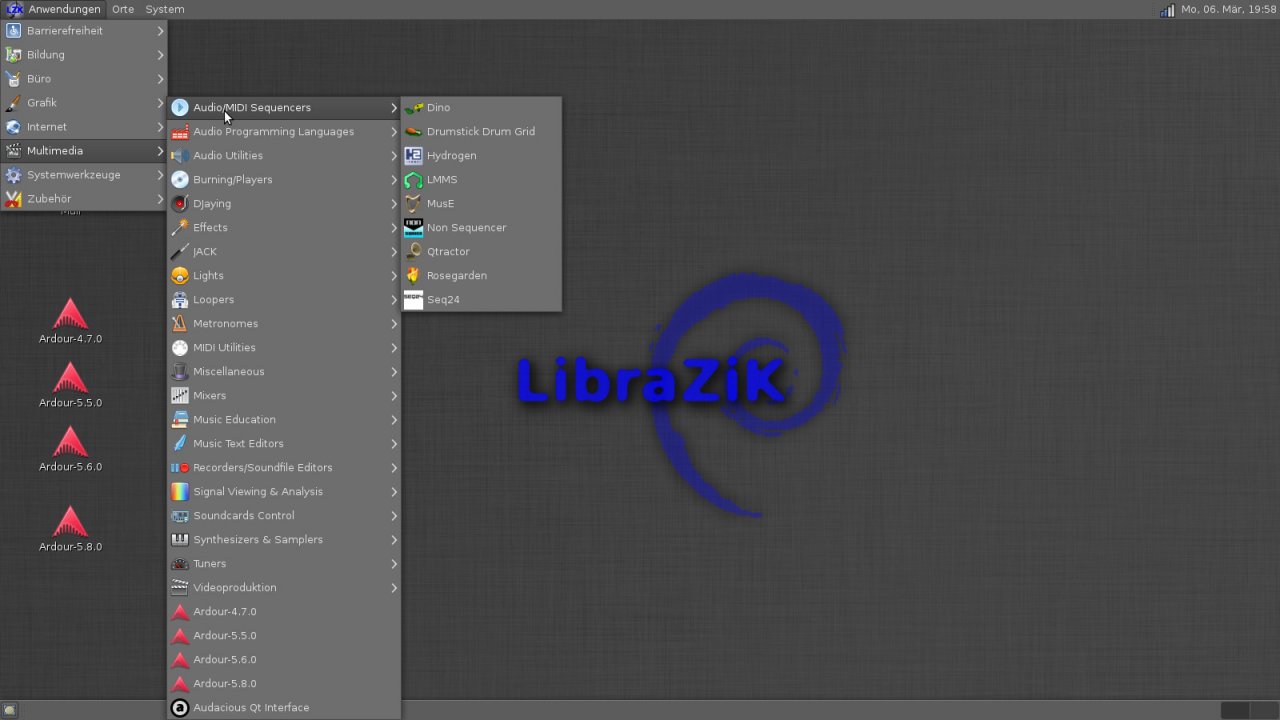Image resolution: width=1280 pixels, height=720 pixels.
Task: Open Ardour-4.7.0 desktop shortcut icon
Action: (x=70, y=314)
